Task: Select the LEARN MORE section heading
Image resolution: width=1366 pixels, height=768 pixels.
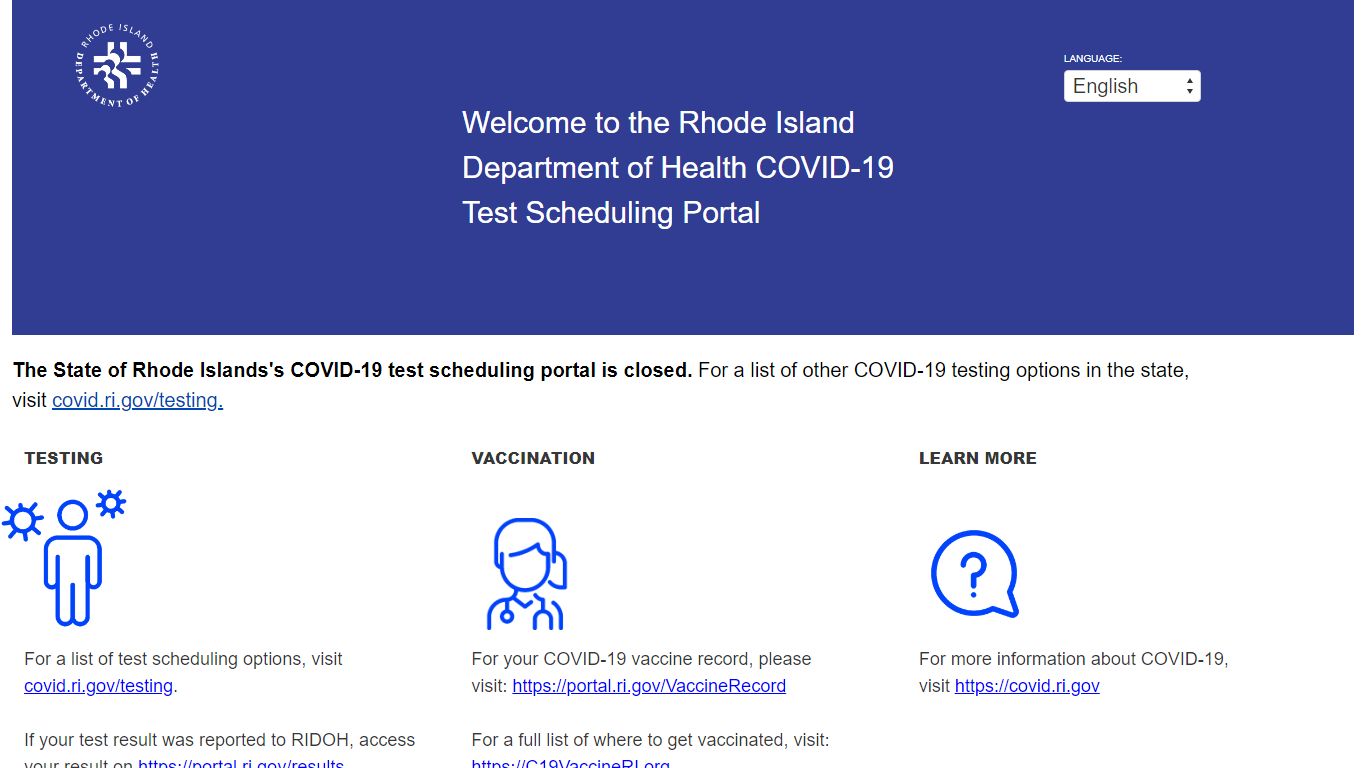Action: pos(977,458)
